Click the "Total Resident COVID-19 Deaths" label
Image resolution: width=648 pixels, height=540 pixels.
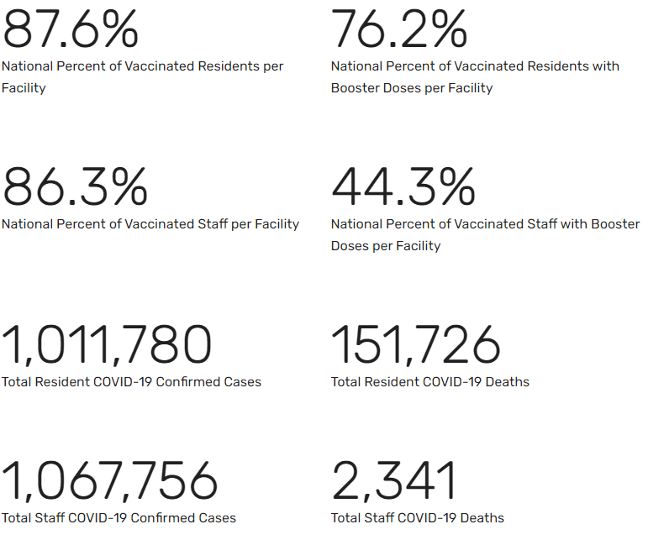pos(430,382)
